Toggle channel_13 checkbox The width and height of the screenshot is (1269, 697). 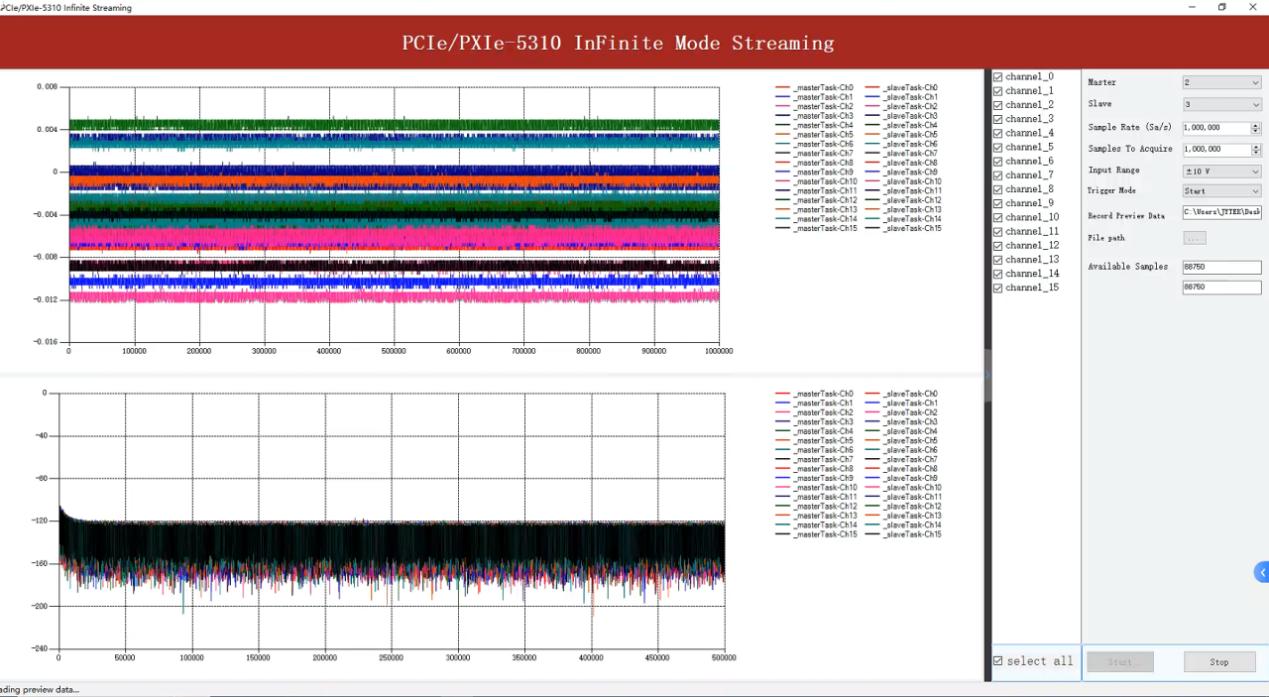click(x=998, y=259)
